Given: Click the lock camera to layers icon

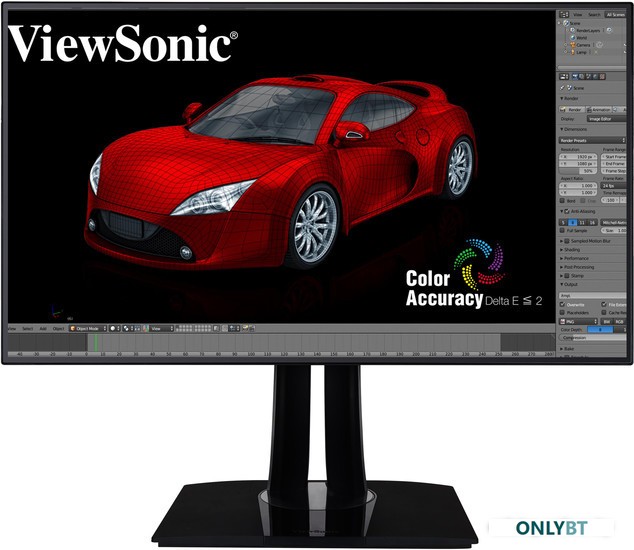Looking at the screenshot, I should pyautogui.click(x=216, y=328).
